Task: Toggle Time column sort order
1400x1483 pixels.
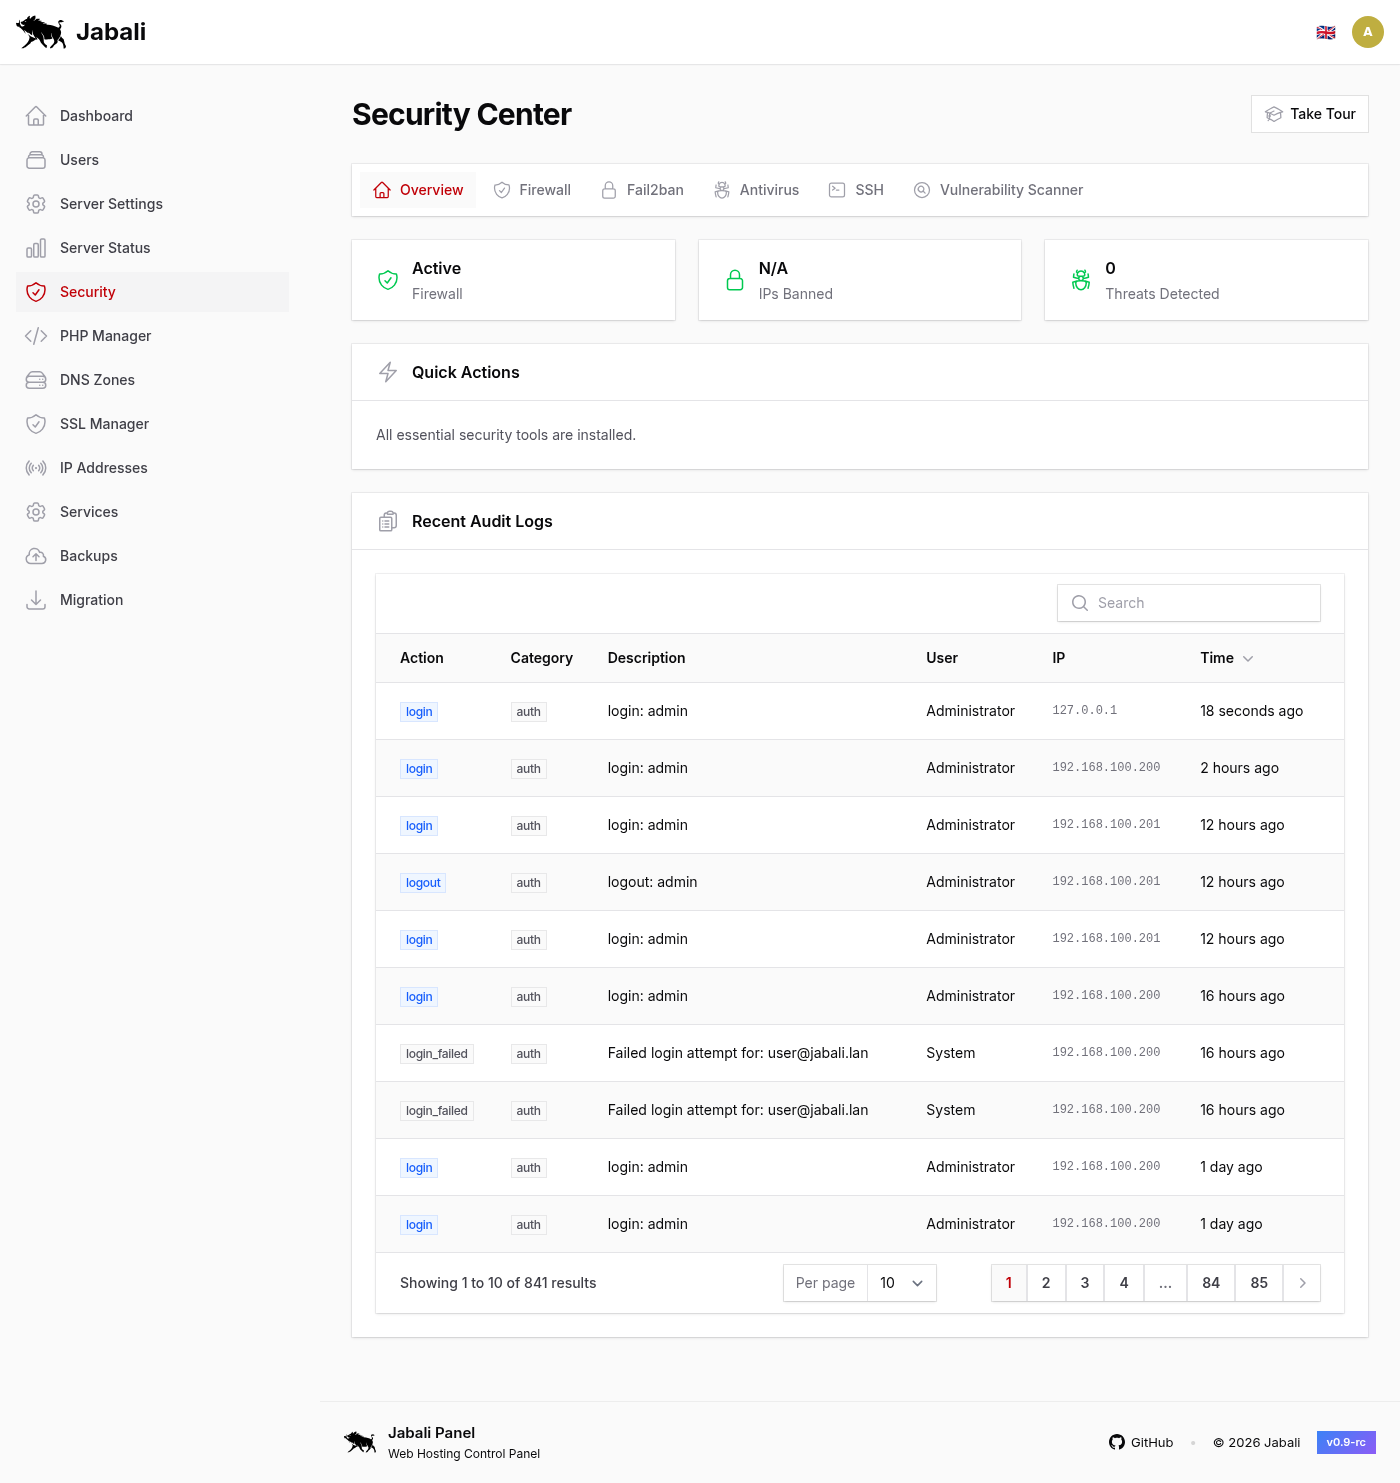Action: [x=1225, y=658]
